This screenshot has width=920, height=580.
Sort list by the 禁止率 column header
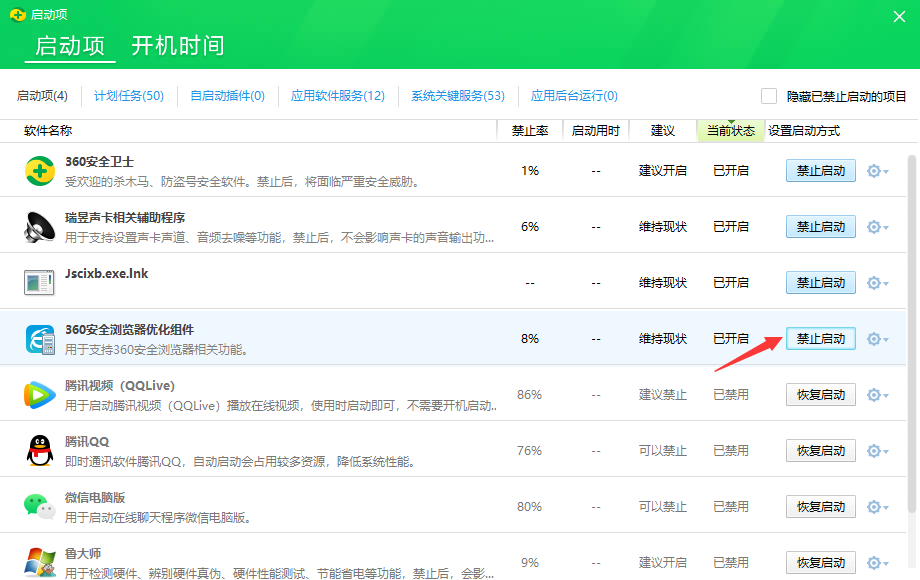(x=529, y=130)
